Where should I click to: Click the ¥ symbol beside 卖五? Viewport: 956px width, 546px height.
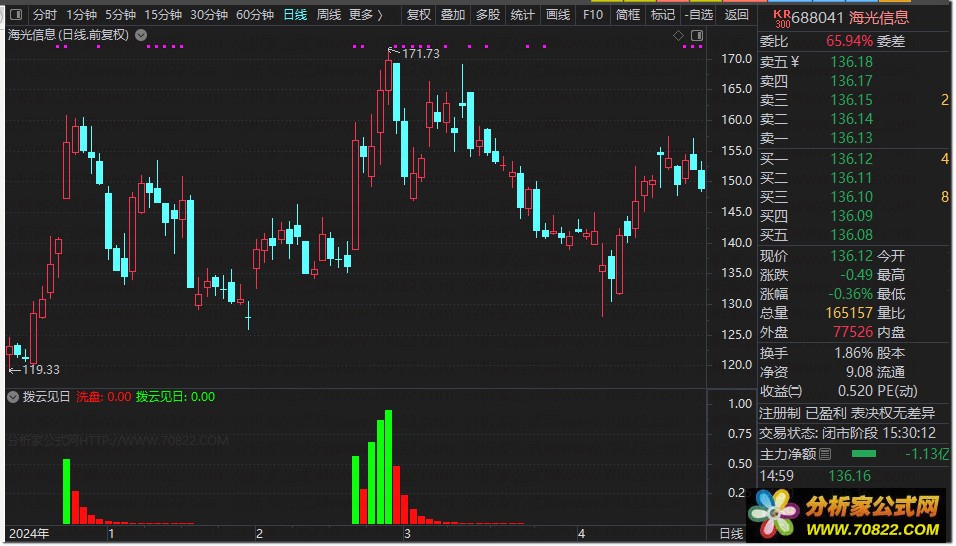(794, 62)
